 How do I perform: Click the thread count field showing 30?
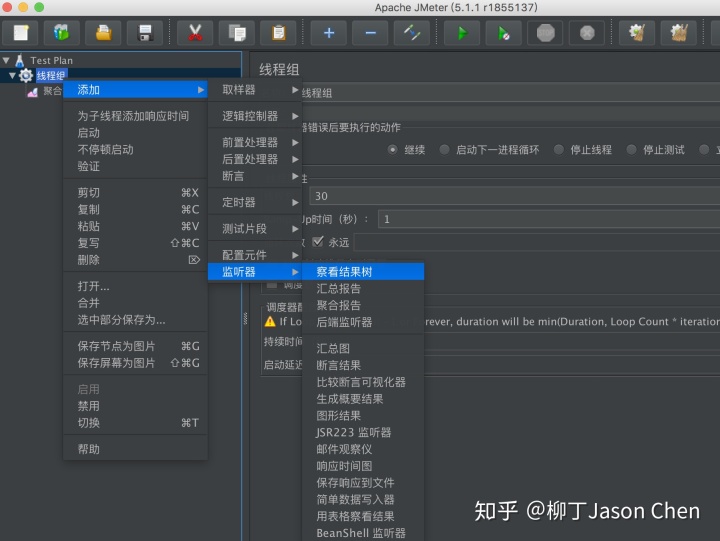coord(515,196)
